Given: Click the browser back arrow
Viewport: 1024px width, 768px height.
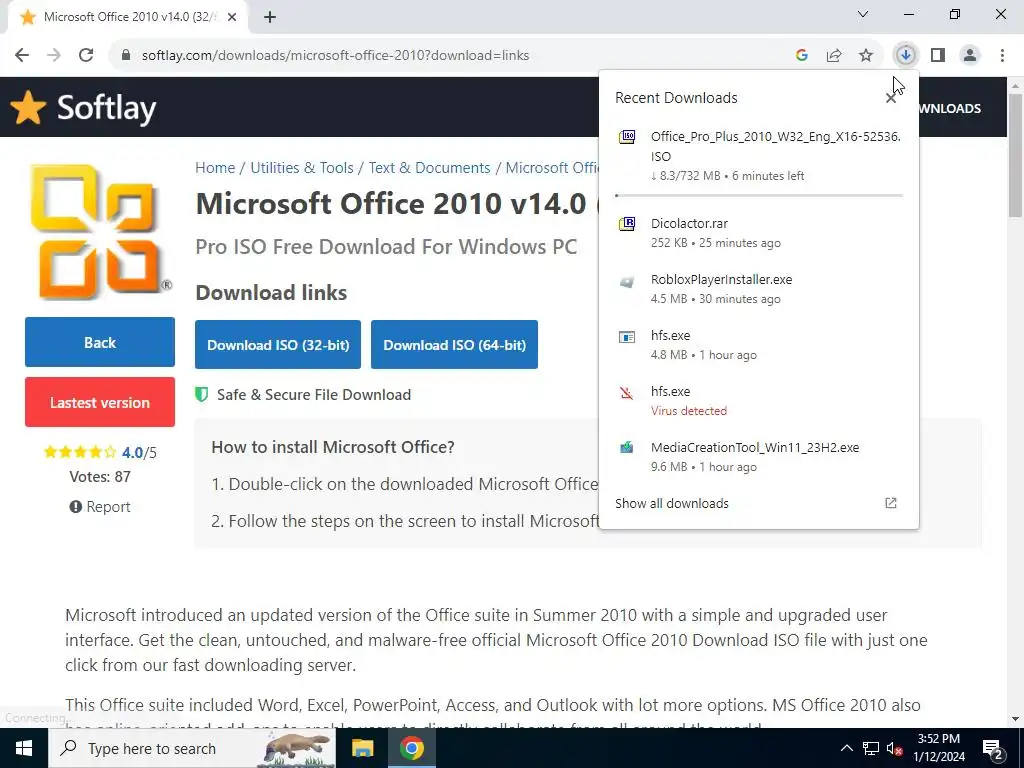Looking at the screenshot, I should [x=22, y=56].
